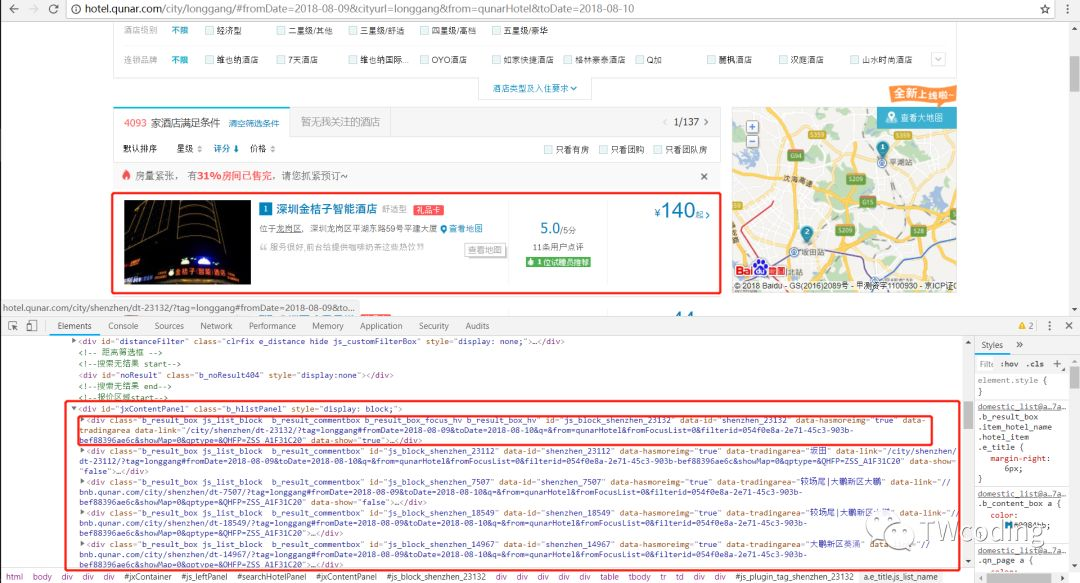Click the hotel night photo thumbnail
1080x583 pixels.
pyautogui.click(x=187, y=243)
